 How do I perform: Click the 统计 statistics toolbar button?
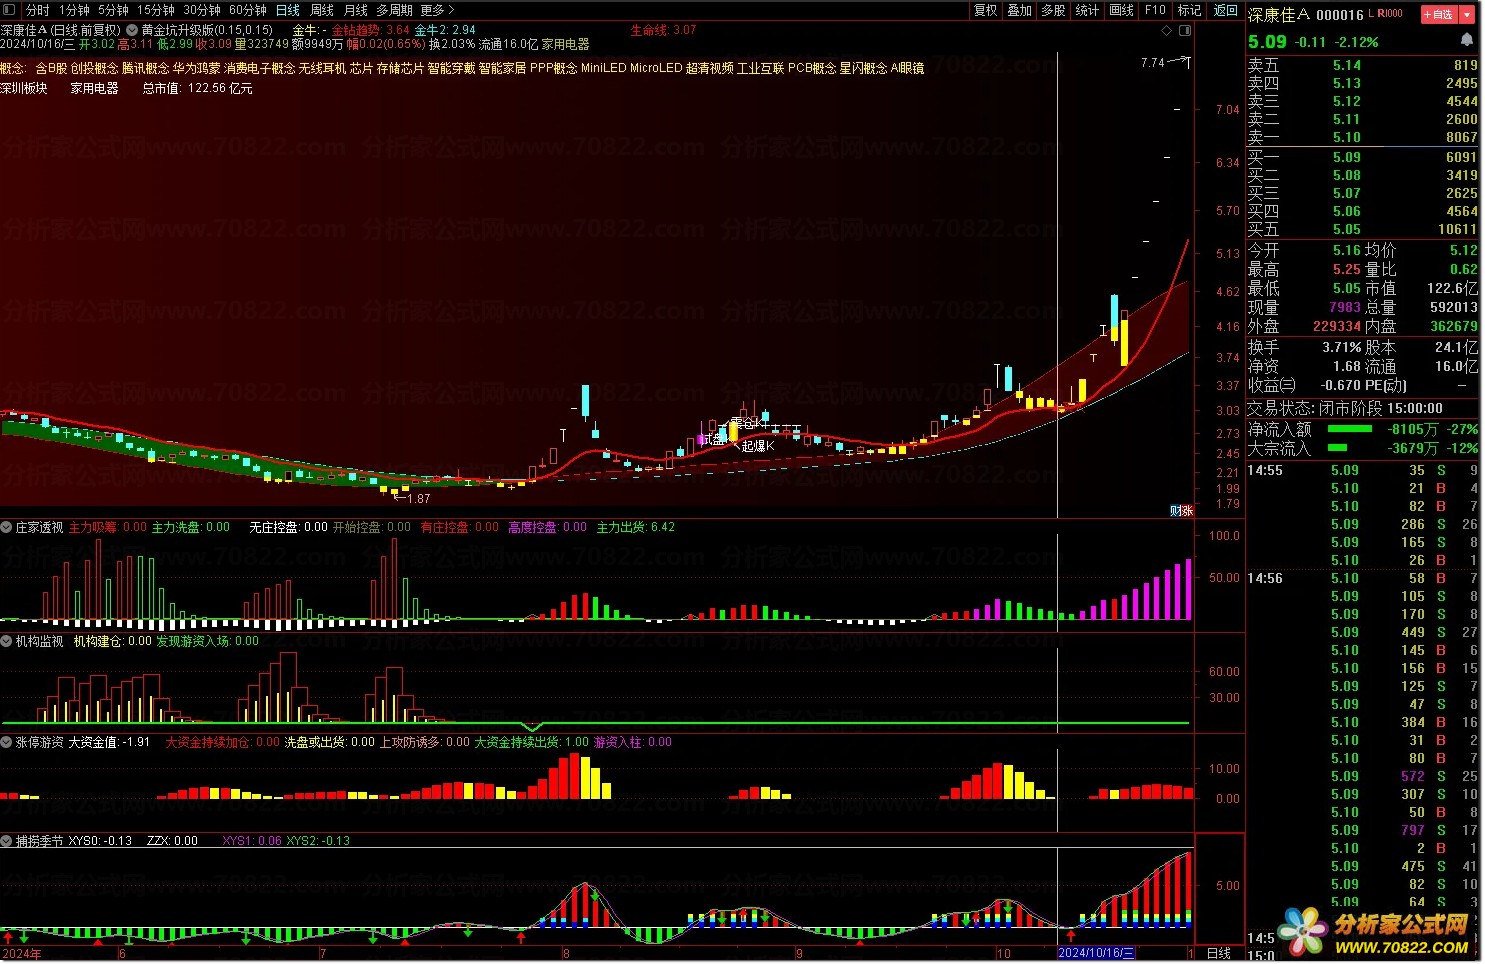point(1087,10)
